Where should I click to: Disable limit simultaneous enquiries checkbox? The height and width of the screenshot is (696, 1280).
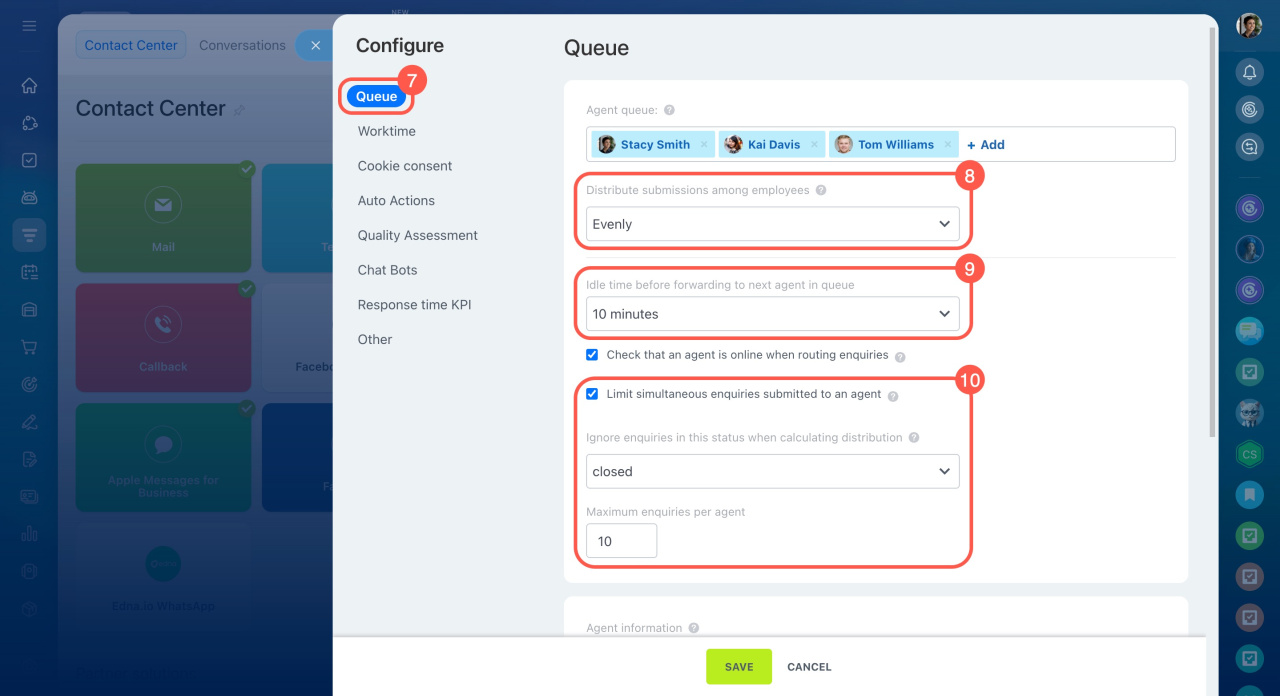(x=592, y=394)
